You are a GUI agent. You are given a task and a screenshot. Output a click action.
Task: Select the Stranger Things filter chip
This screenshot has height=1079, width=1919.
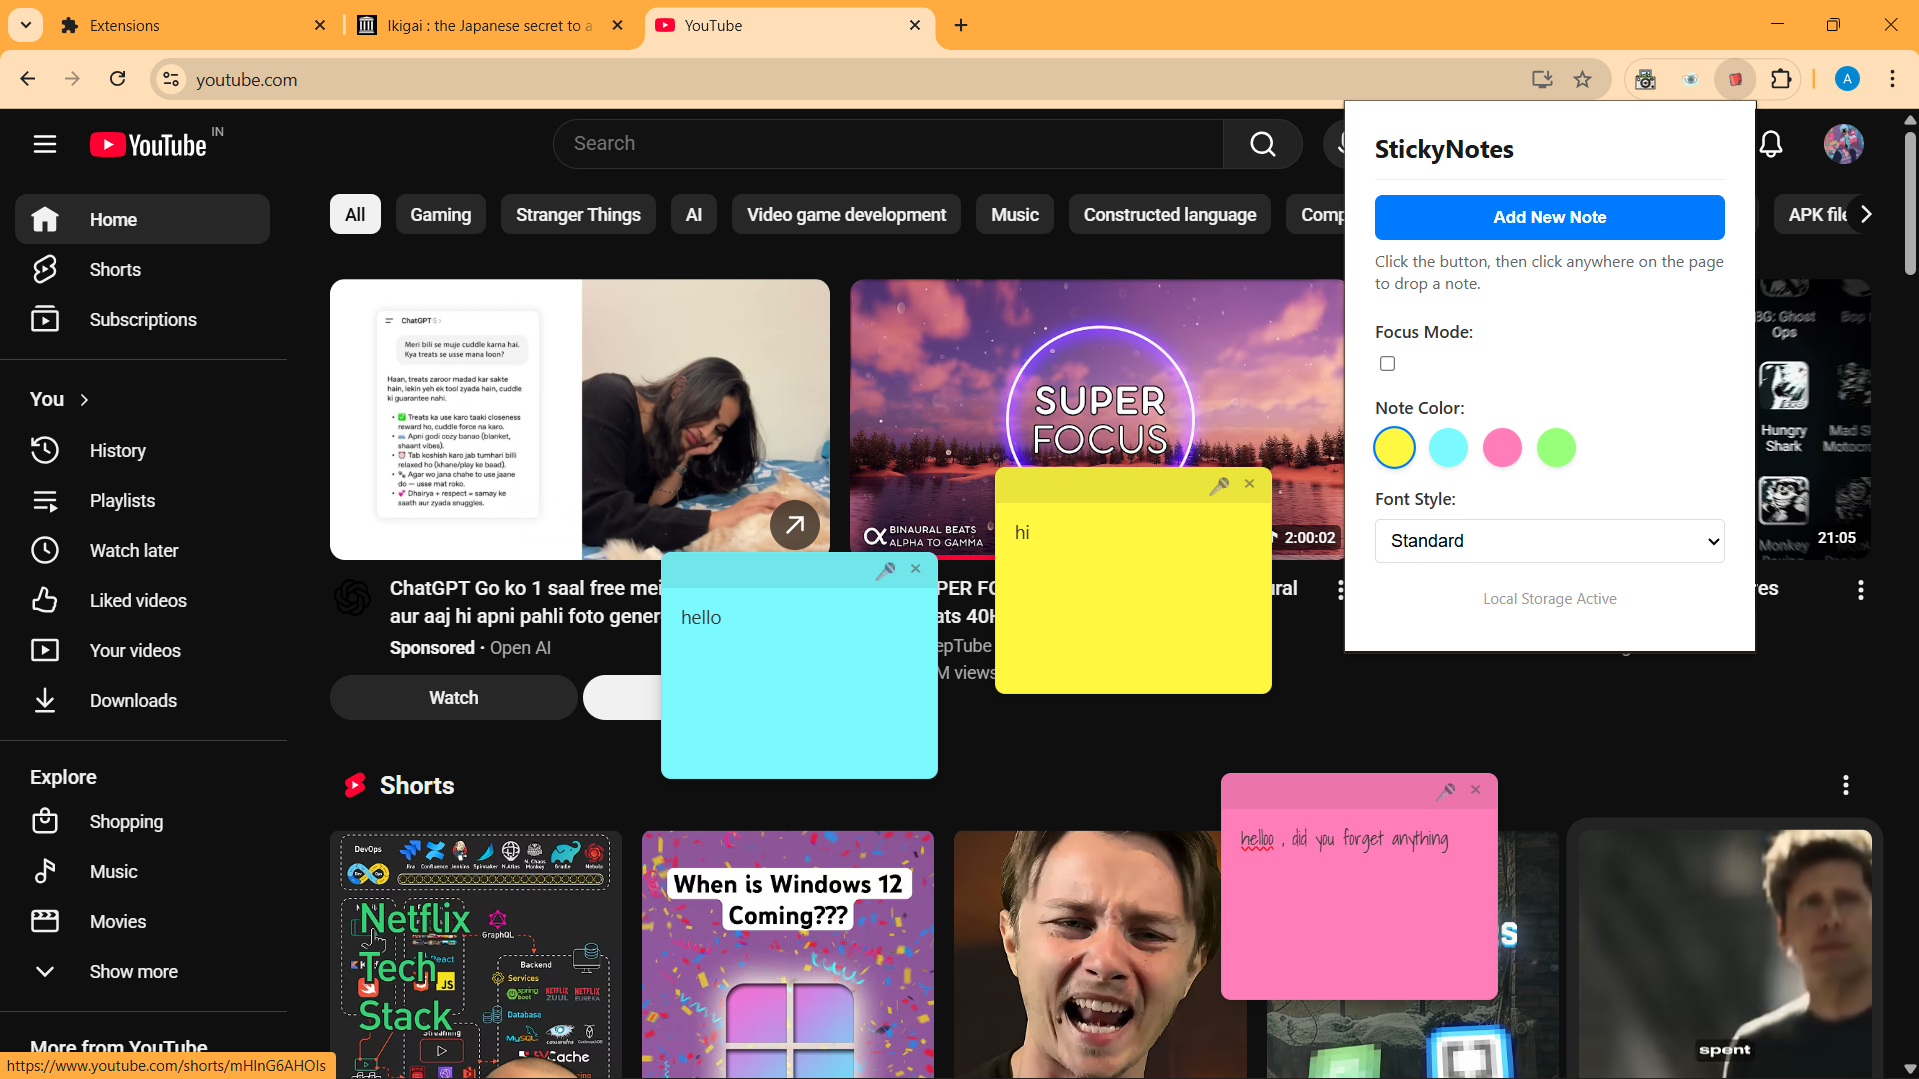[578, 215]
